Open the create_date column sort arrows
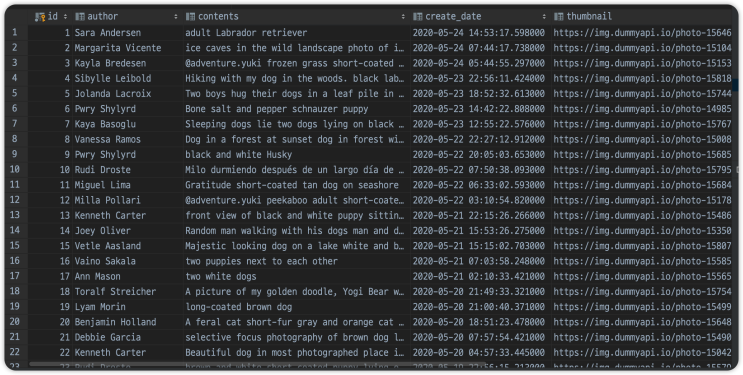743x375 pixels. pyautogui.click(x=544, y=17)
